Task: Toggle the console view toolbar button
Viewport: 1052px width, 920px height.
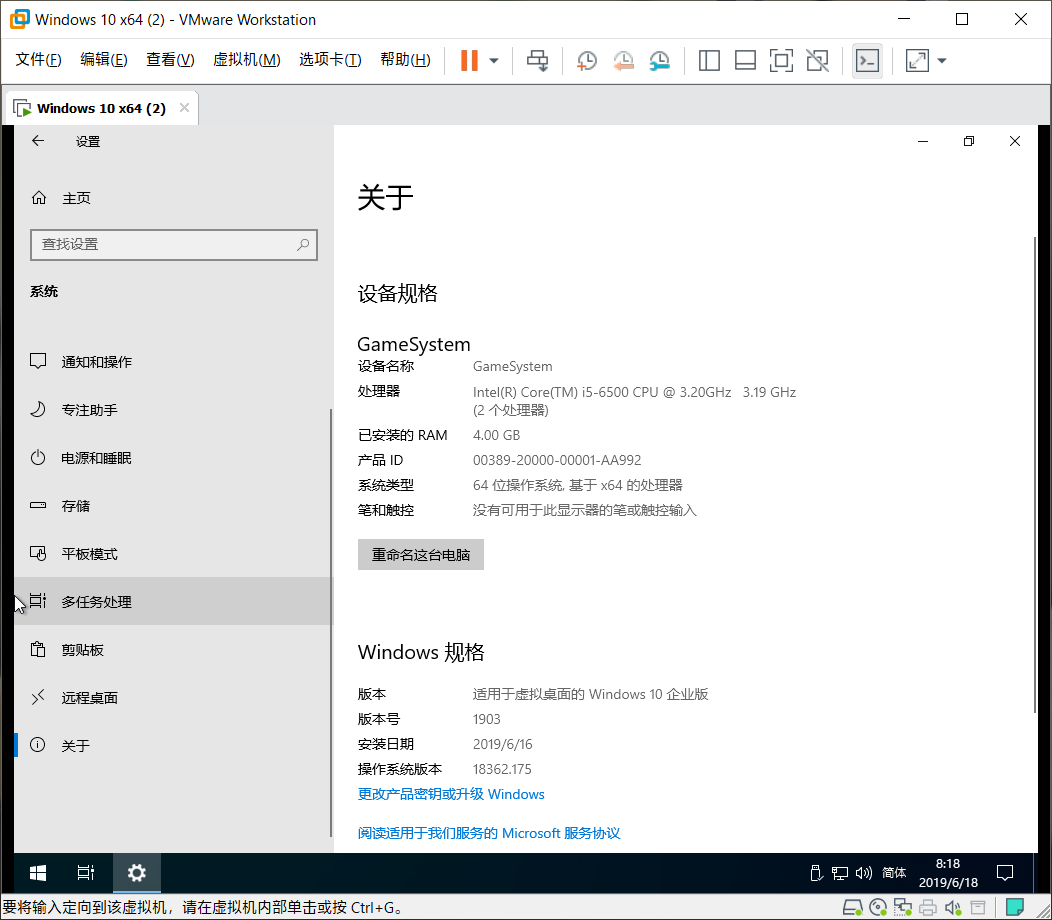Action: pos(867,60)
